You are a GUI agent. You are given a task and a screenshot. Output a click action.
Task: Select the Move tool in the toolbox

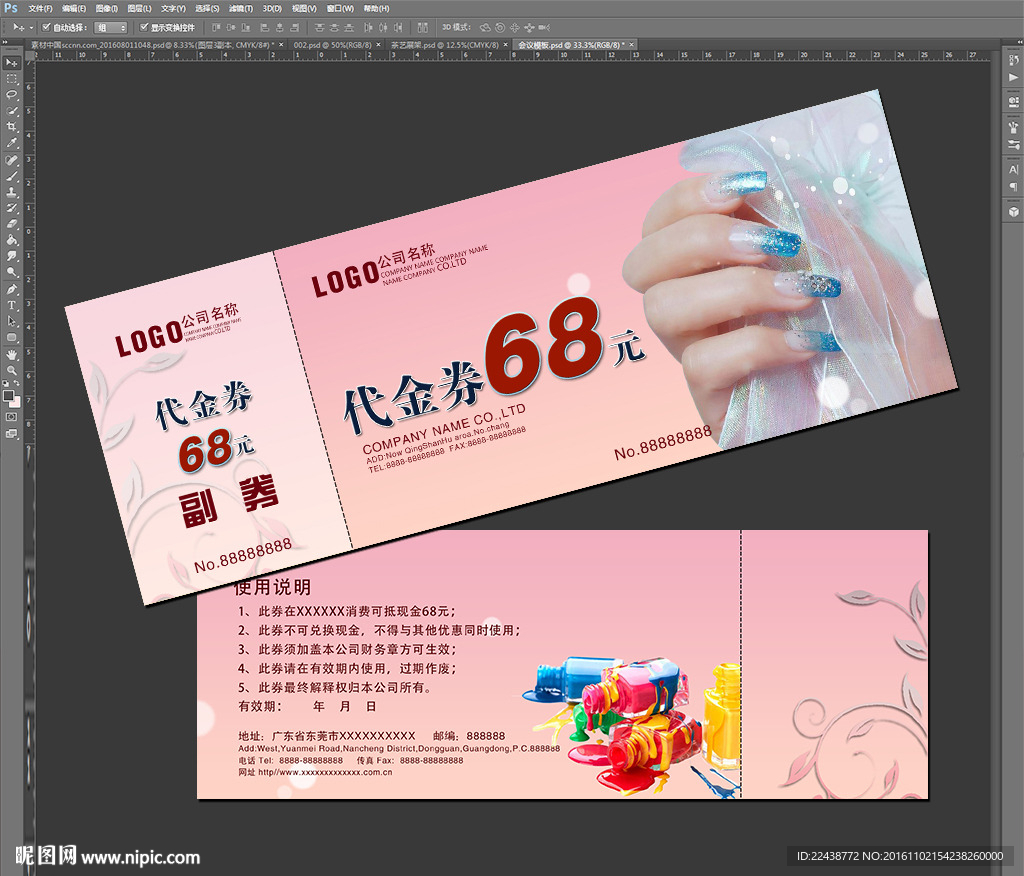12,63
